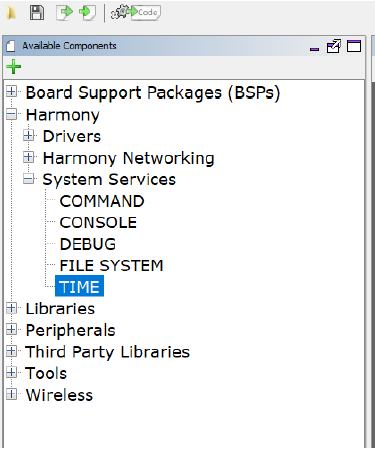
Task: Collapse the System Services node
Action: [29, 179]
